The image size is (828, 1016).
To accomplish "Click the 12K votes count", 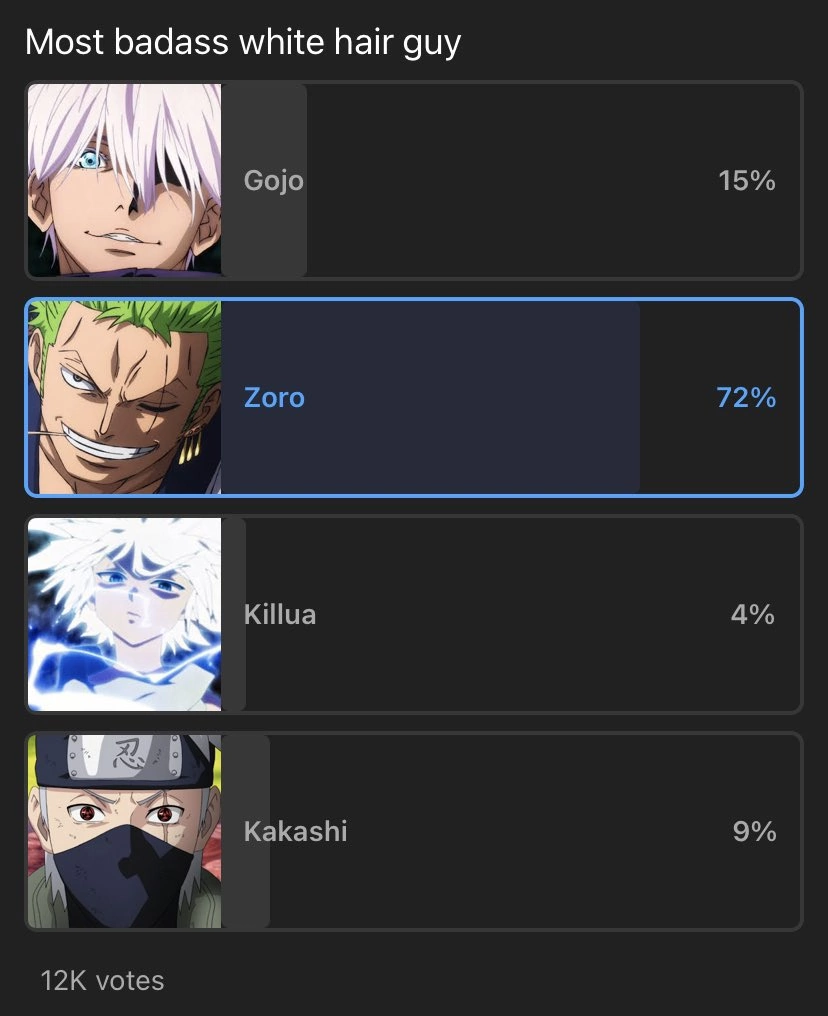I will click(x=102, y=980).
